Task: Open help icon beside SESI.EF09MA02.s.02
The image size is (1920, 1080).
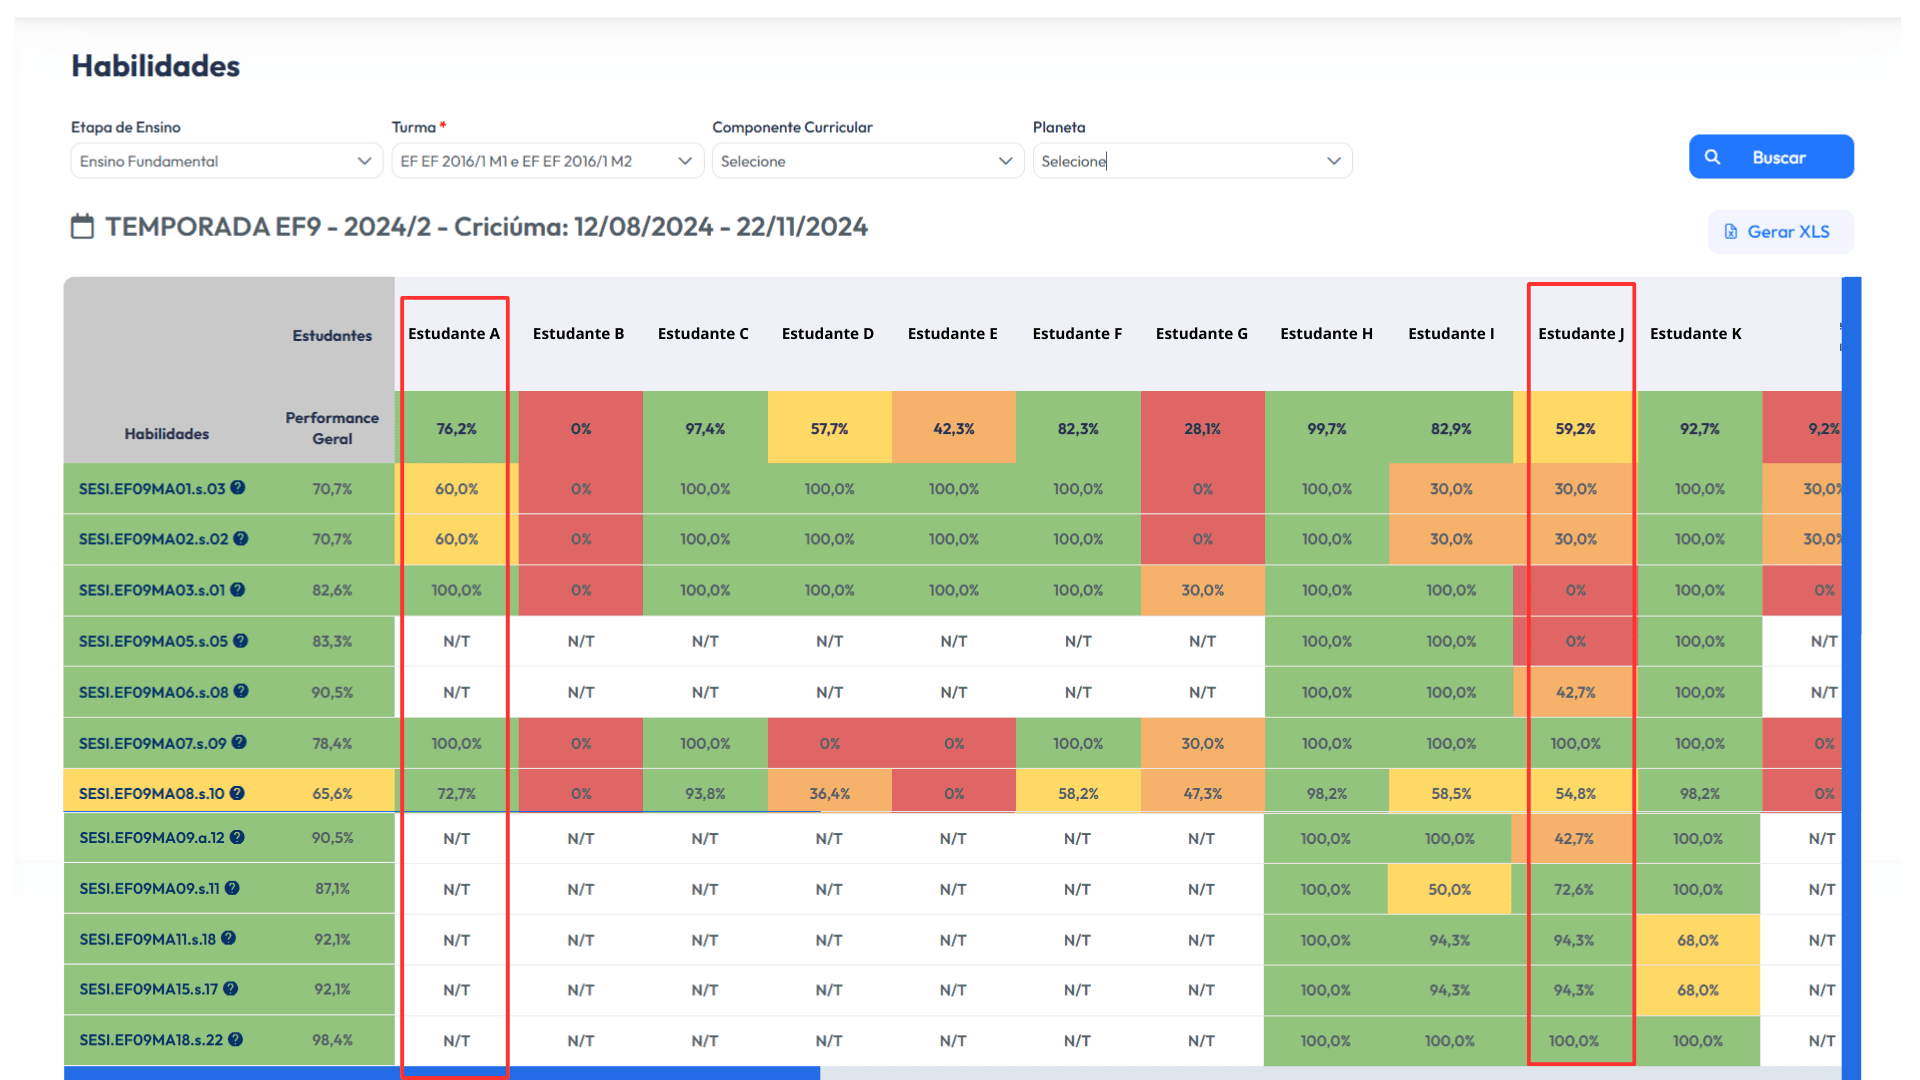Action: [x=241, y=538]
